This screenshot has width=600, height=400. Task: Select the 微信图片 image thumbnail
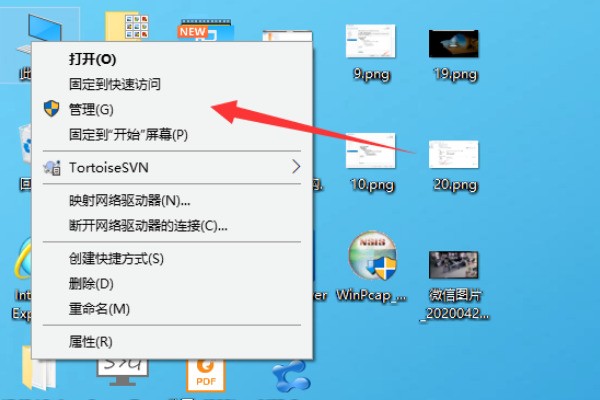pyautogui.click(x=453, y=265)
